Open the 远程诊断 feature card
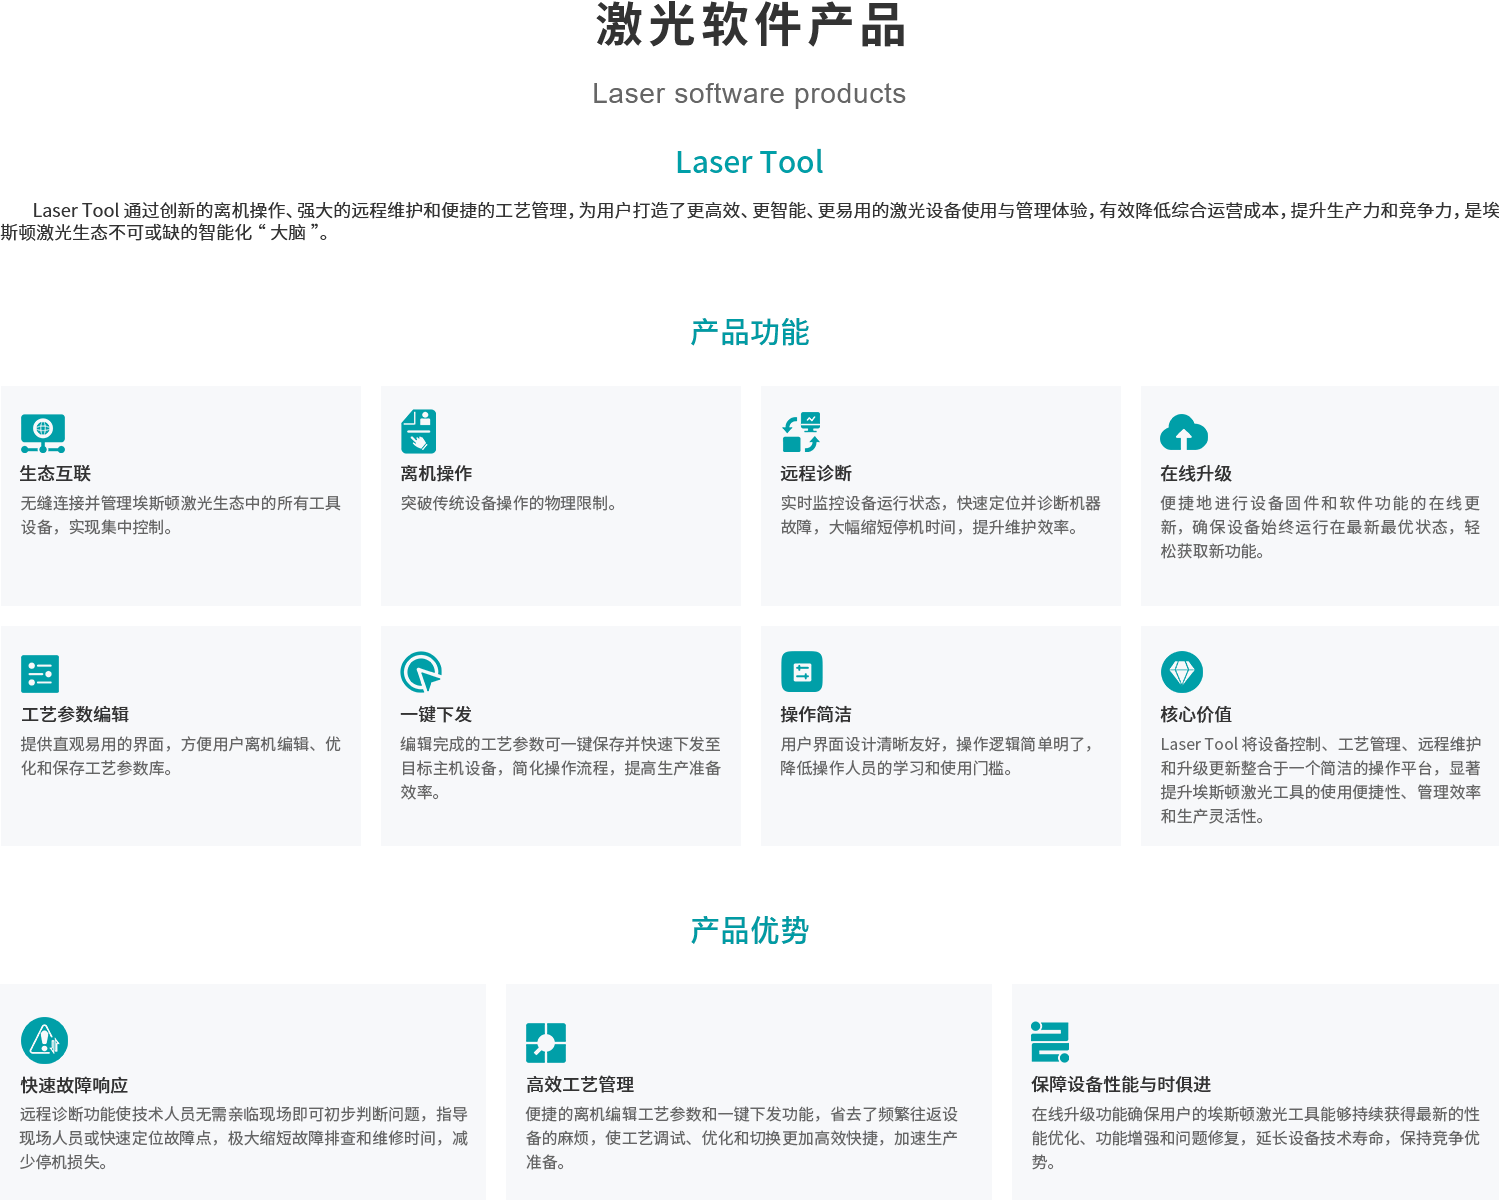This screenshot has width=1499, height=1200. [940, 496]
